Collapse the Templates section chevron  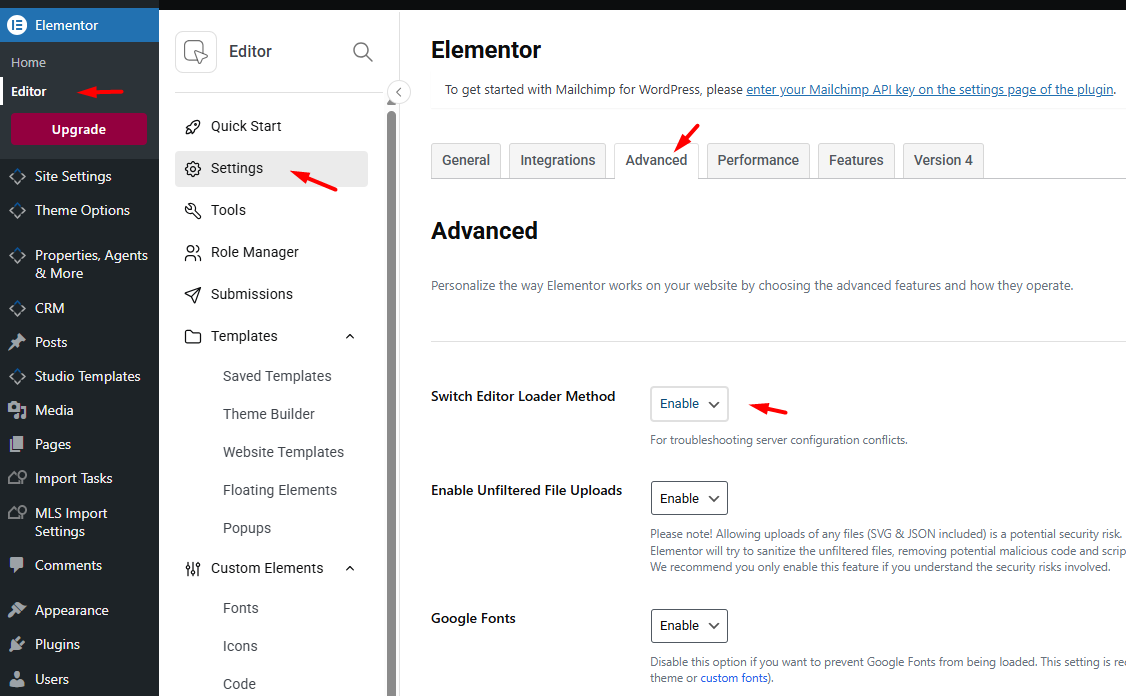tap(350, 337)
